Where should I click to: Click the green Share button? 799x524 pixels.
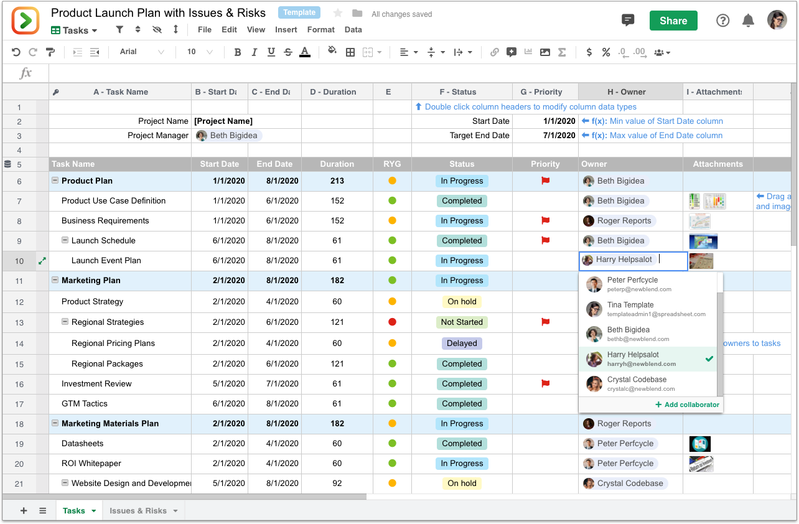point(673,21)
